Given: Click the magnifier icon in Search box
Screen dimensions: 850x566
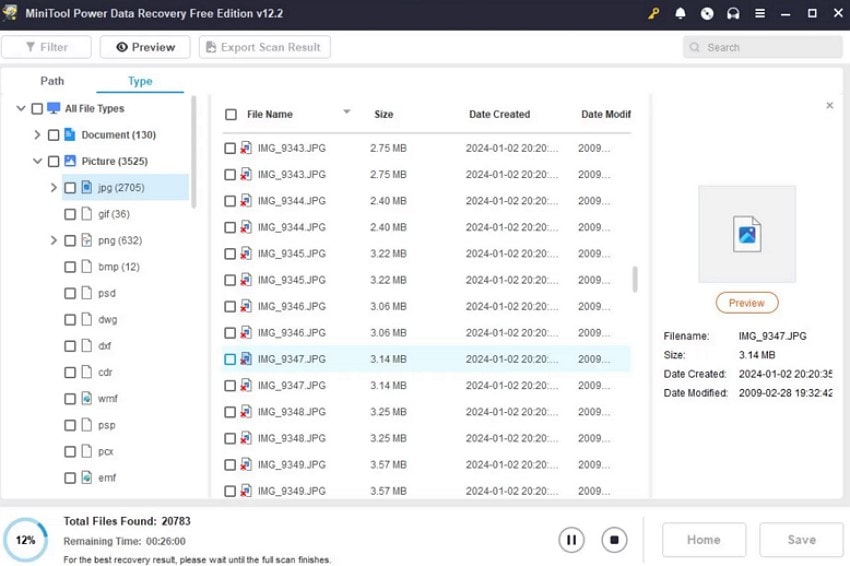Looking at the screenshot, I should [x=694, y=48].
